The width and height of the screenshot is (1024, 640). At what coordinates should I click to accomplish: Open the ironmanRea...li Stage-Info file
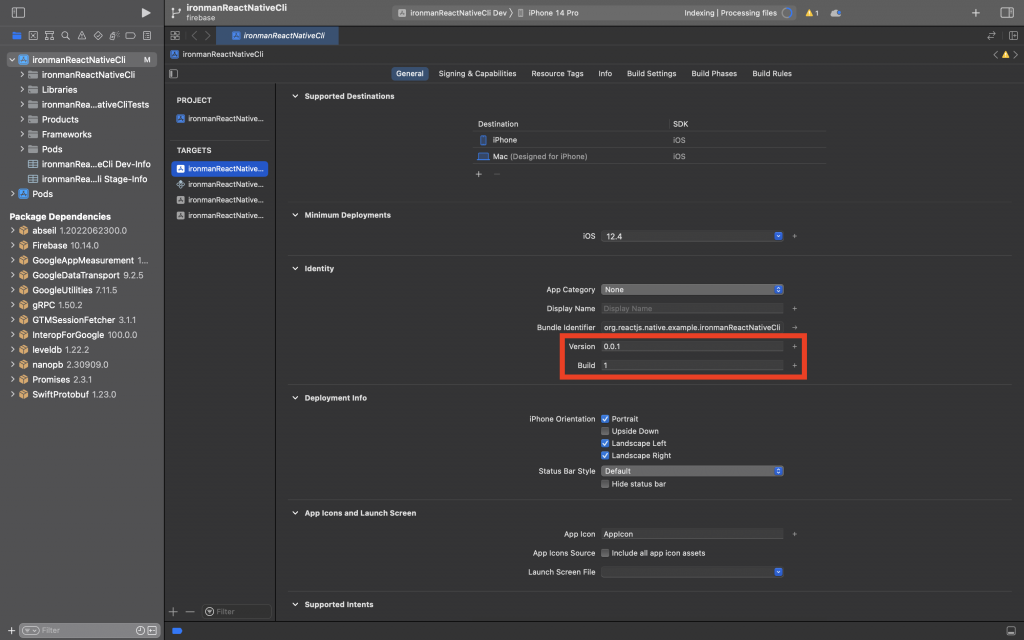(x=88, y=179)
